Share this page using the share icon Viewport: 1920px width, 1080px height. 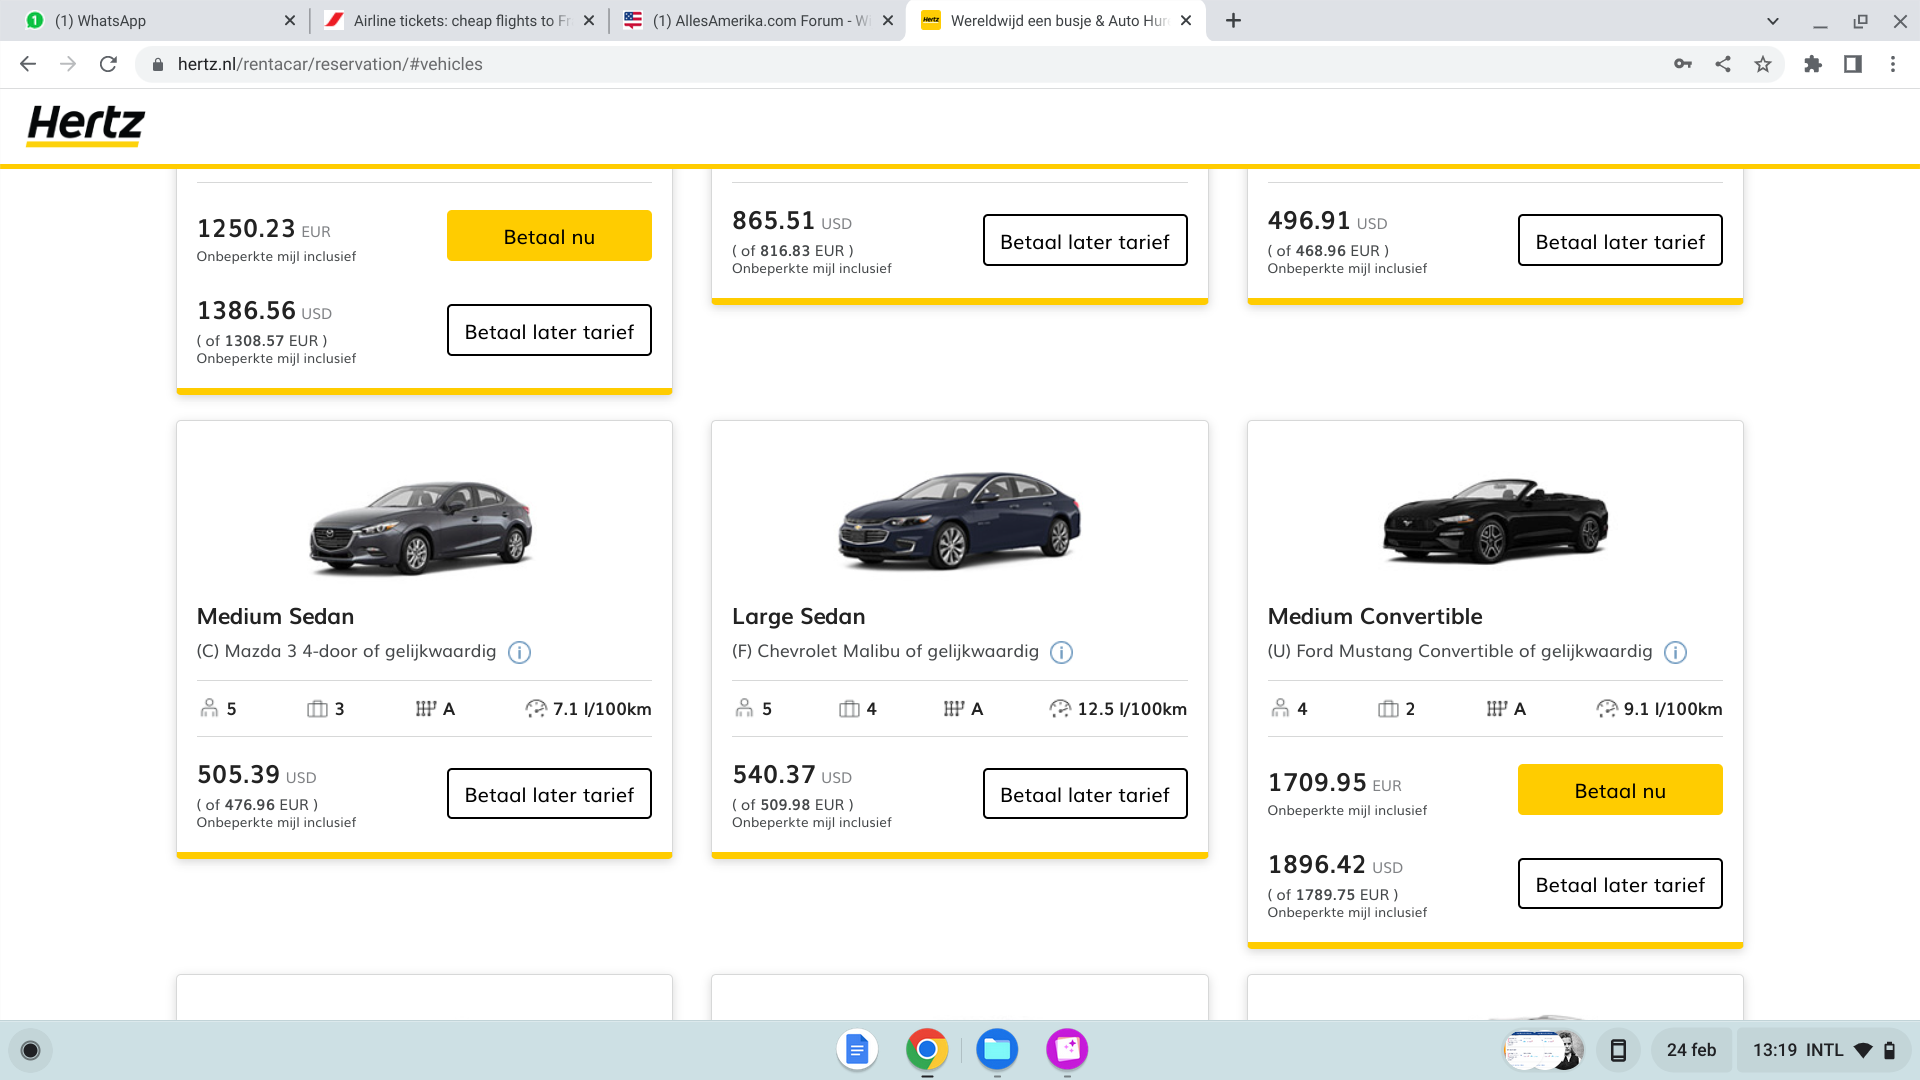1723,64
